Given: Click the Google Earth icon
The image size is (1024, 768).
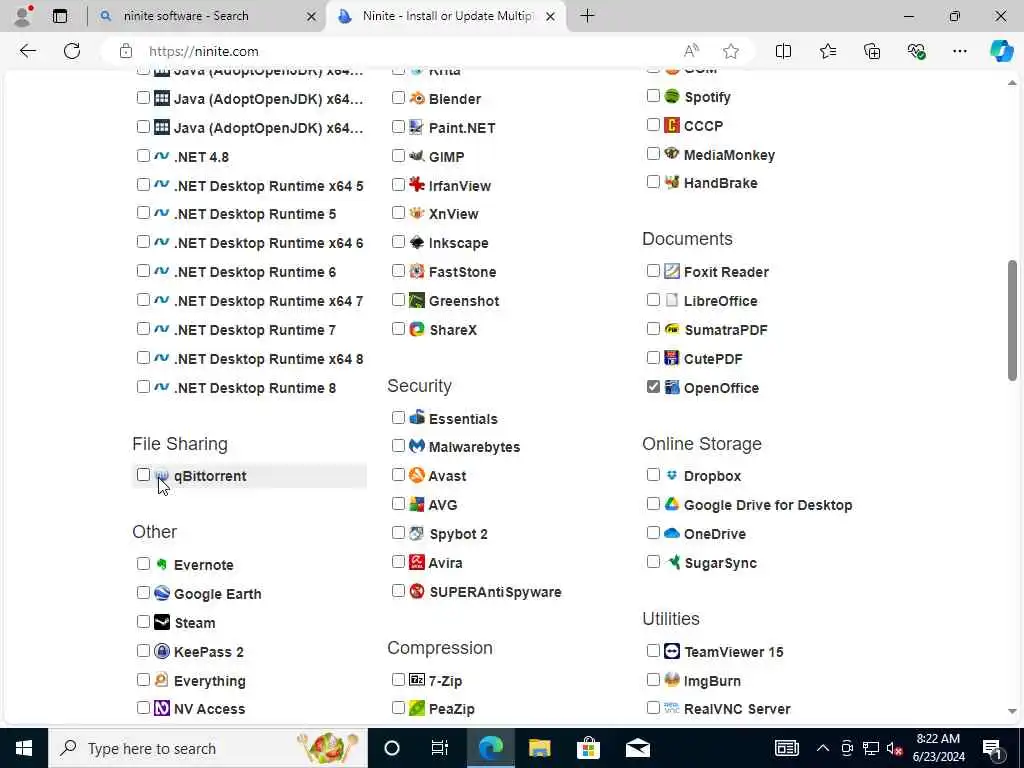Looking at the screenshot, I should 162,593.
